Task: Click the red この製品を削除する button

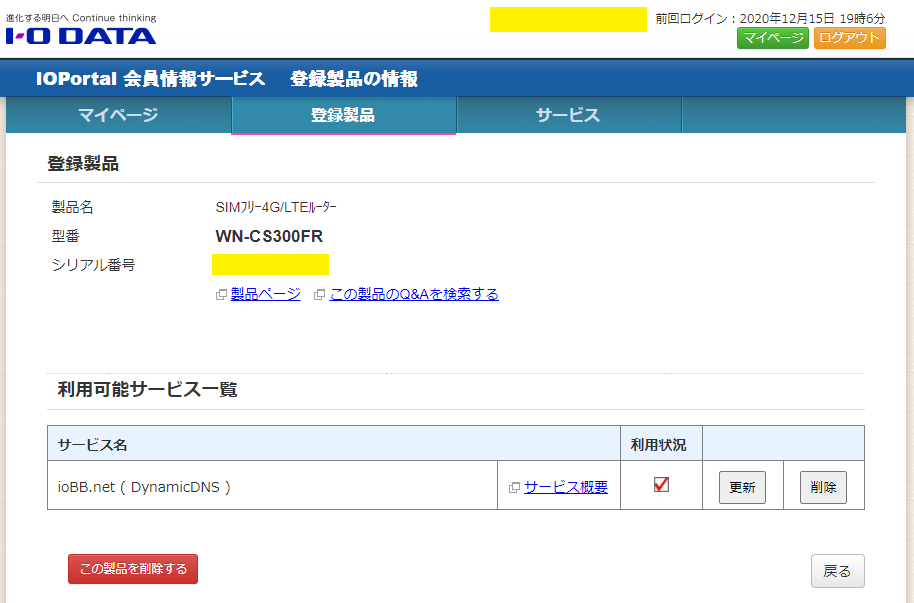Action: [133, 569]
